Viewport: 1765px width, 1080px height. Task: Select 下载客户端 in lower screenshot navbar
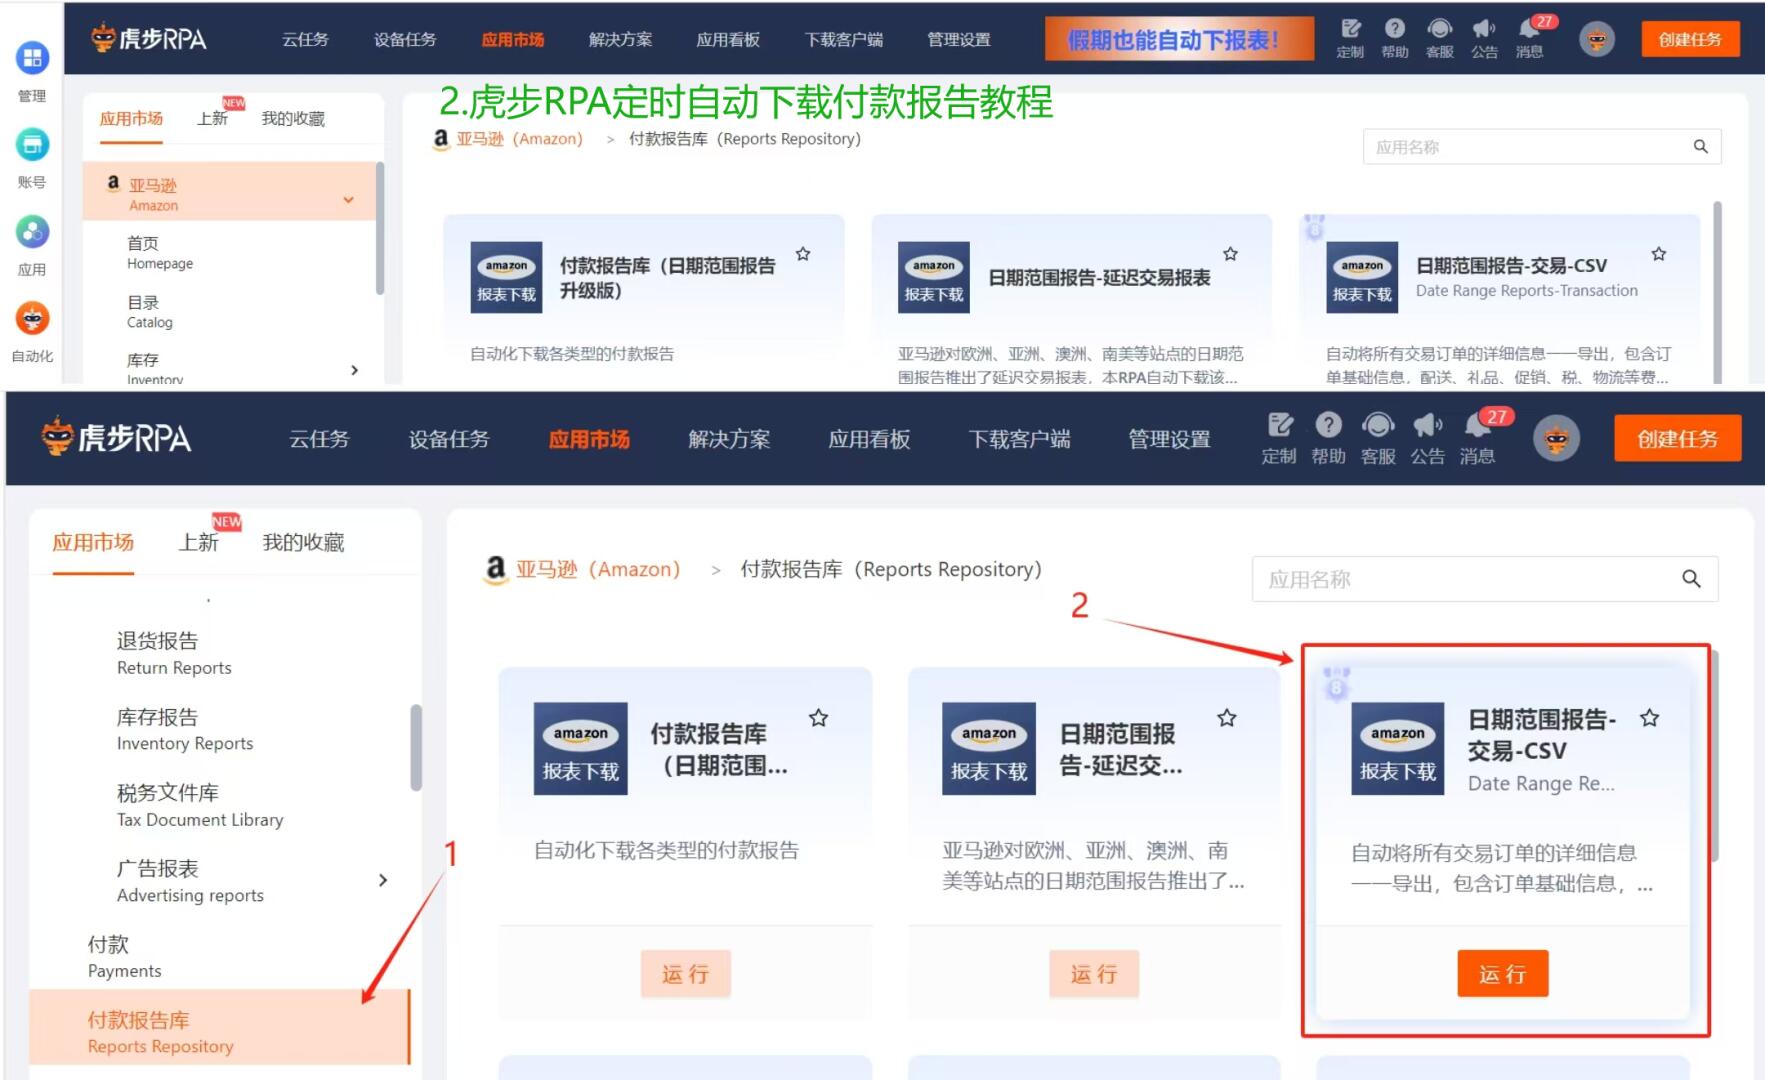[x=1019, y=439]
